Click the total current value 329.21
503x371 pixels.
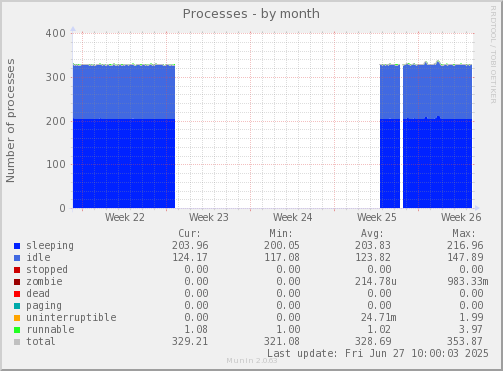point(190,341)
